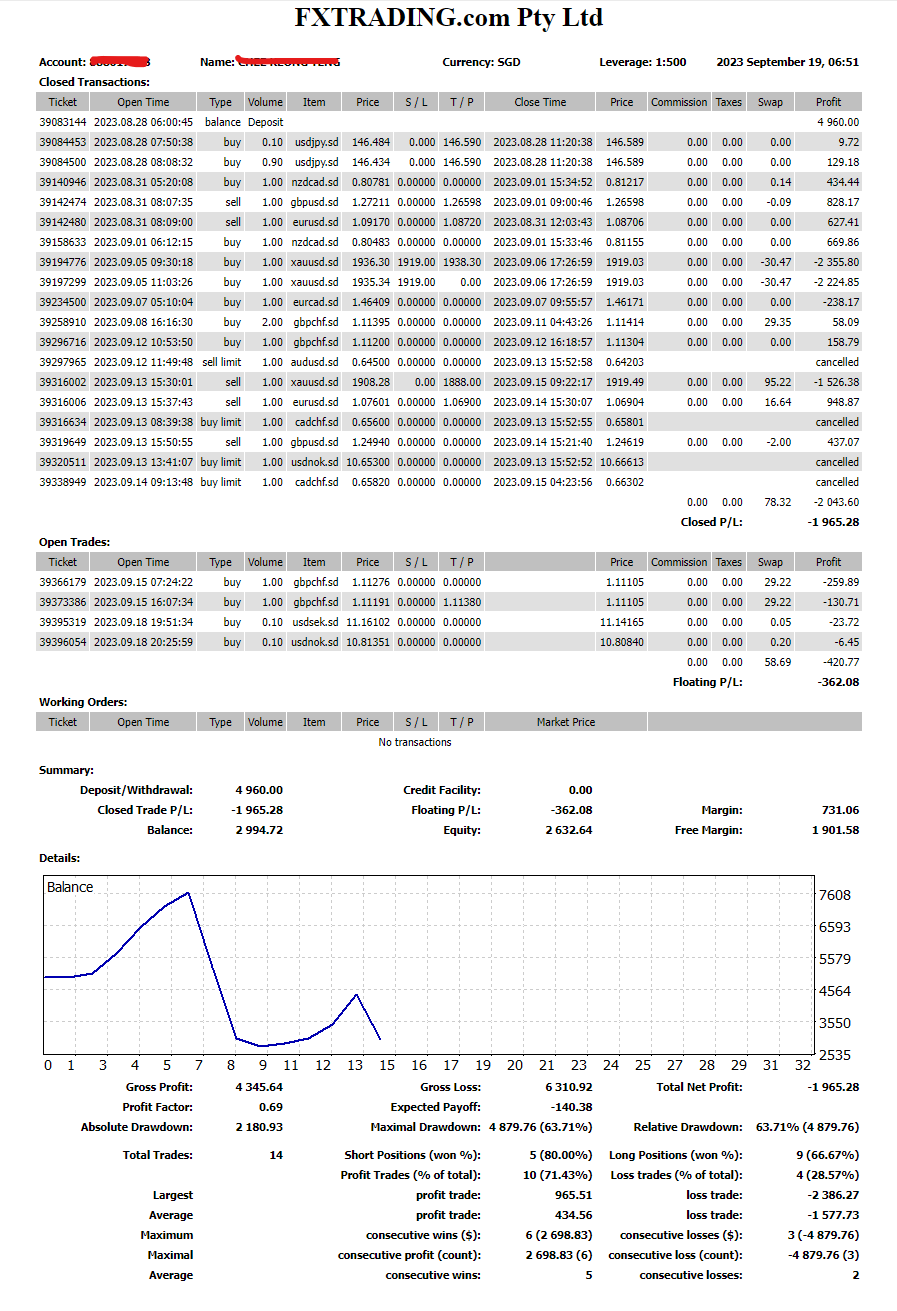Click the open trade loss -259.89
897x1311 pixels.
coord(841,582)
